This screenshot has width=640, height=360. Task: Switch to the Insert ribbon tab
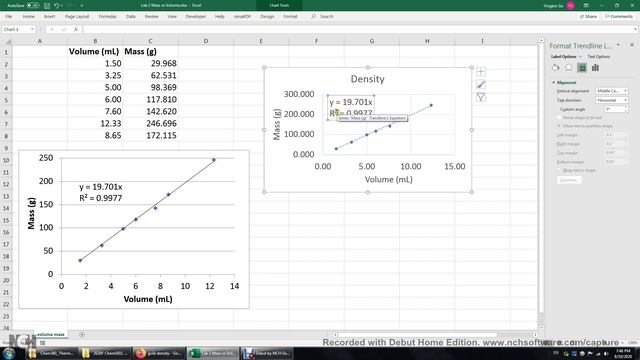pyautogui.click(x=49, y=16)
